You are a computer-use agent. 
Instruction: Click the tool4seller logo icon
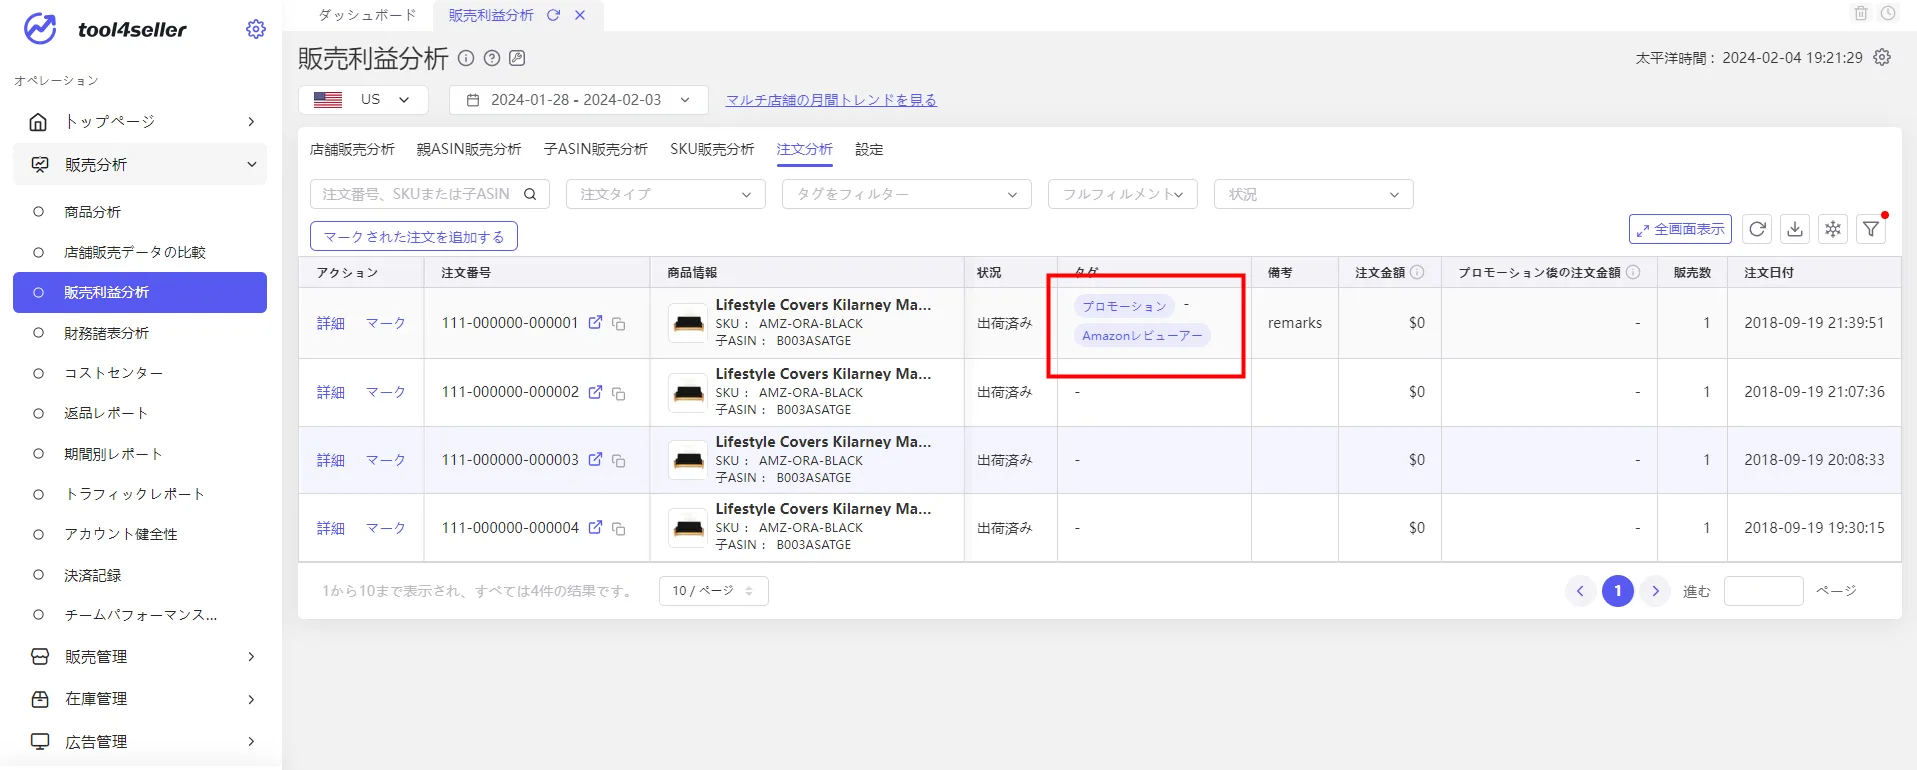pyautogui.click(x=40, y=29)
